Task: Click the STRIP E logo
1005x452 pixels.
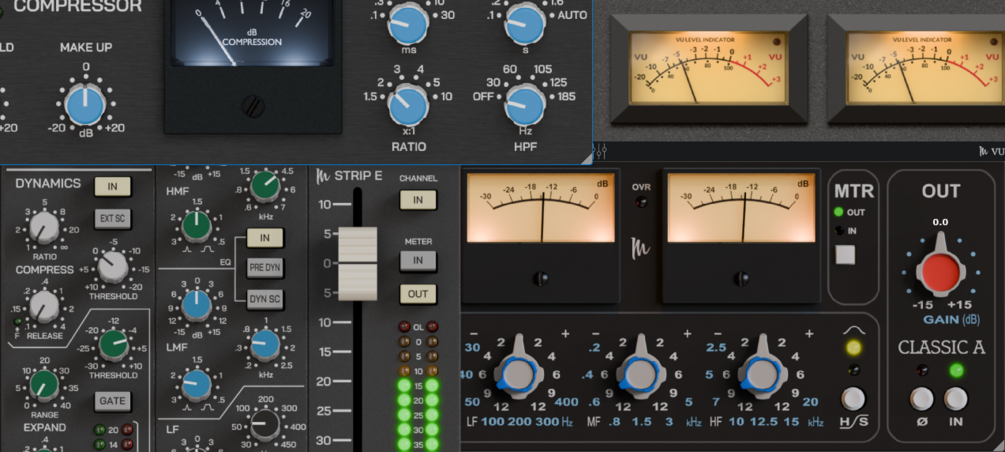Action: point(349,176)
